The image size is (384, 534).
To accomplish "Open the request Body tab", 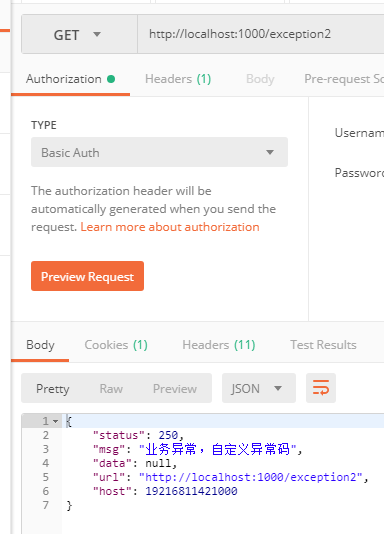I will tap(260, 79).
